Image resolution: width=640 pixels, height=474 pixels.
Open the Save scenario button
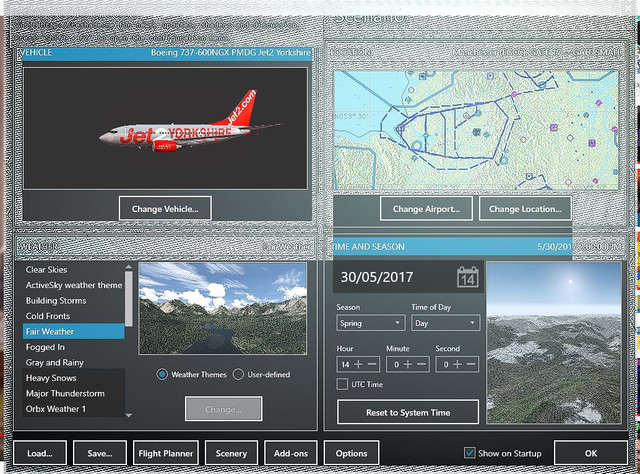pos(100,453)
